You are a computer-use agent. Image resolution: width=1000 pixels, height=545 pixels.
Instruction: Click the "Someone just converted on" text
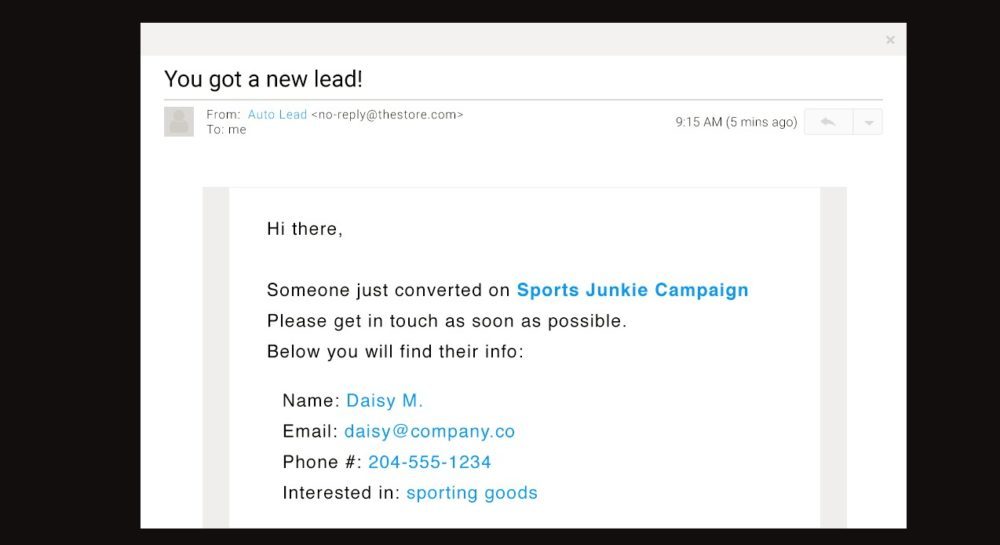click(388, 290)
